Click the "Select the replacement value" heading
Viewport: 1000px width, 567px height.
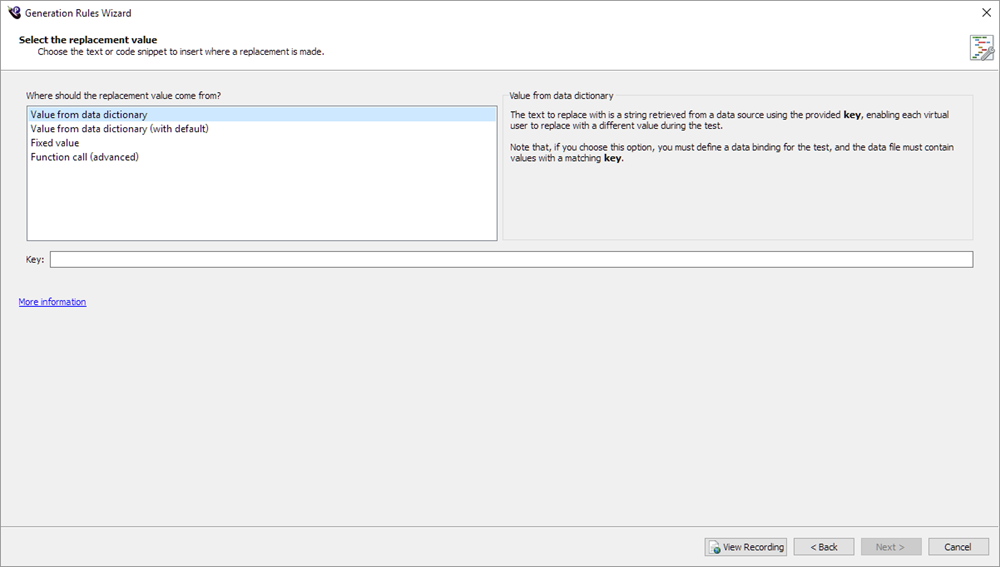click(x=88, y=40)
